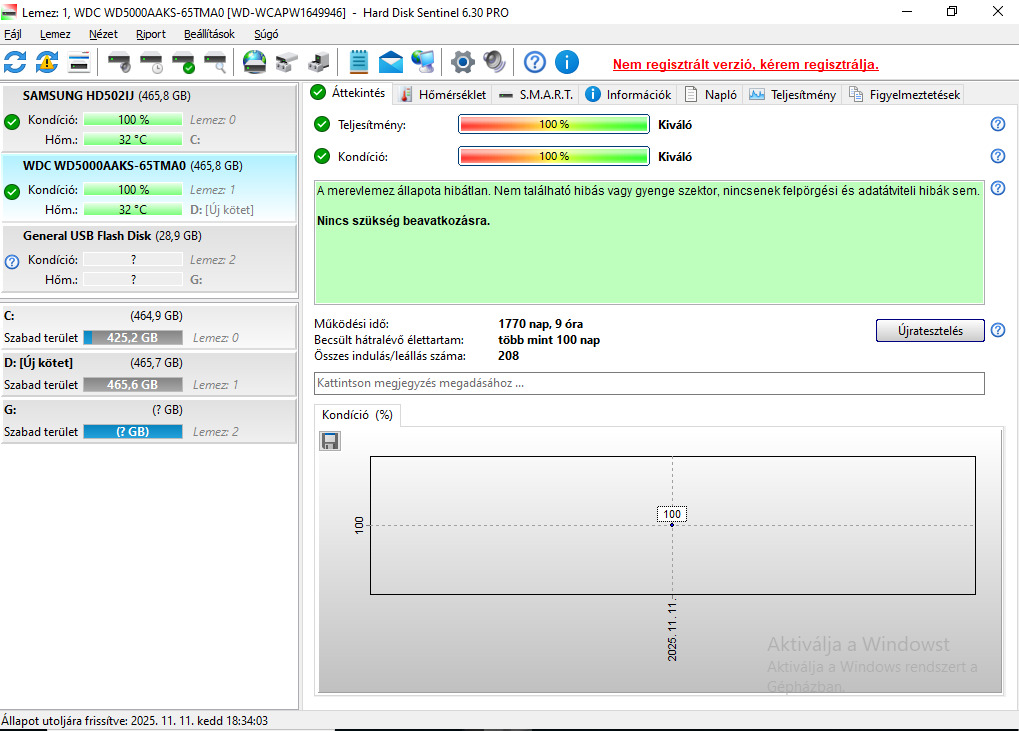Select the D: [Új kötet] partition entry

149,374
